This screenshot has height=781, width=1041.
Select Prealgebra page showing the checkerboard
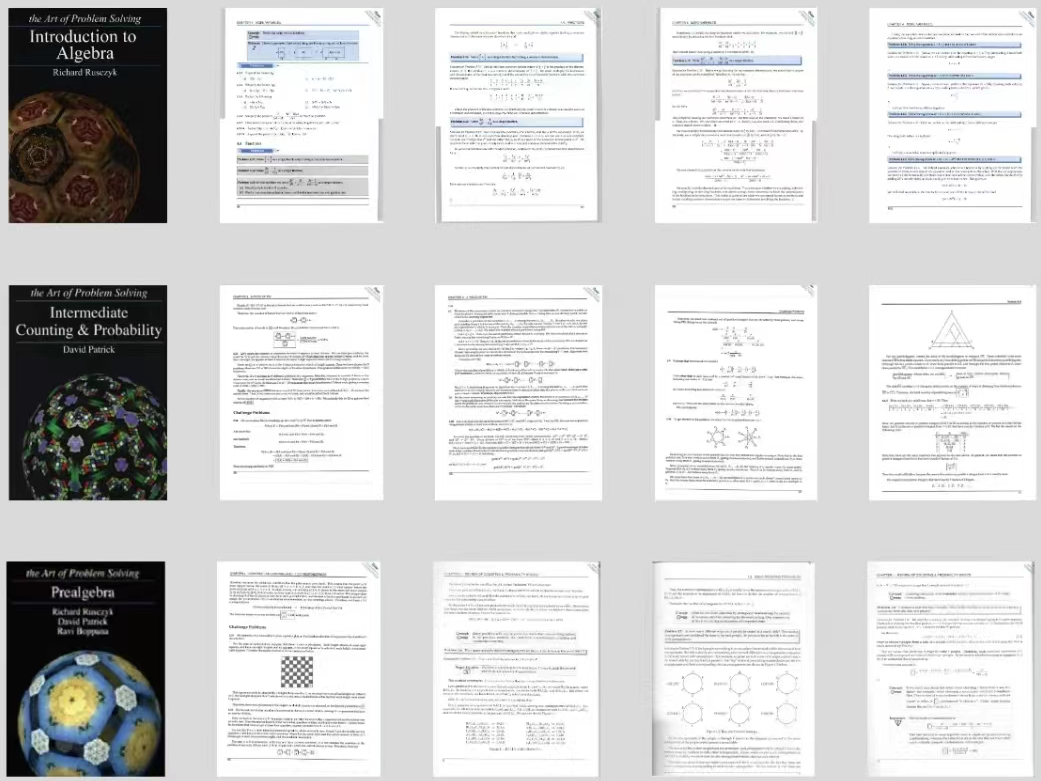pos(299,669)
